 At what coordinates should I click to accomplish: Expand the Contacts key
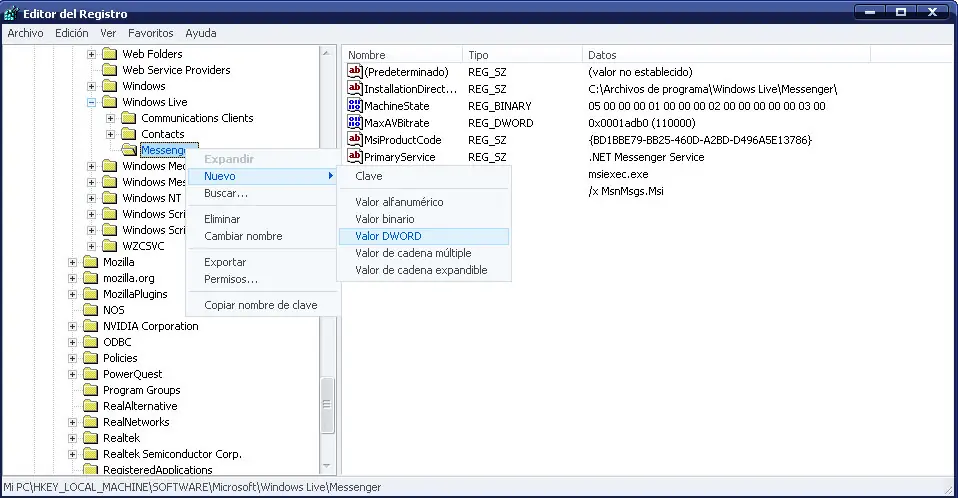click(x=111, y=134)
